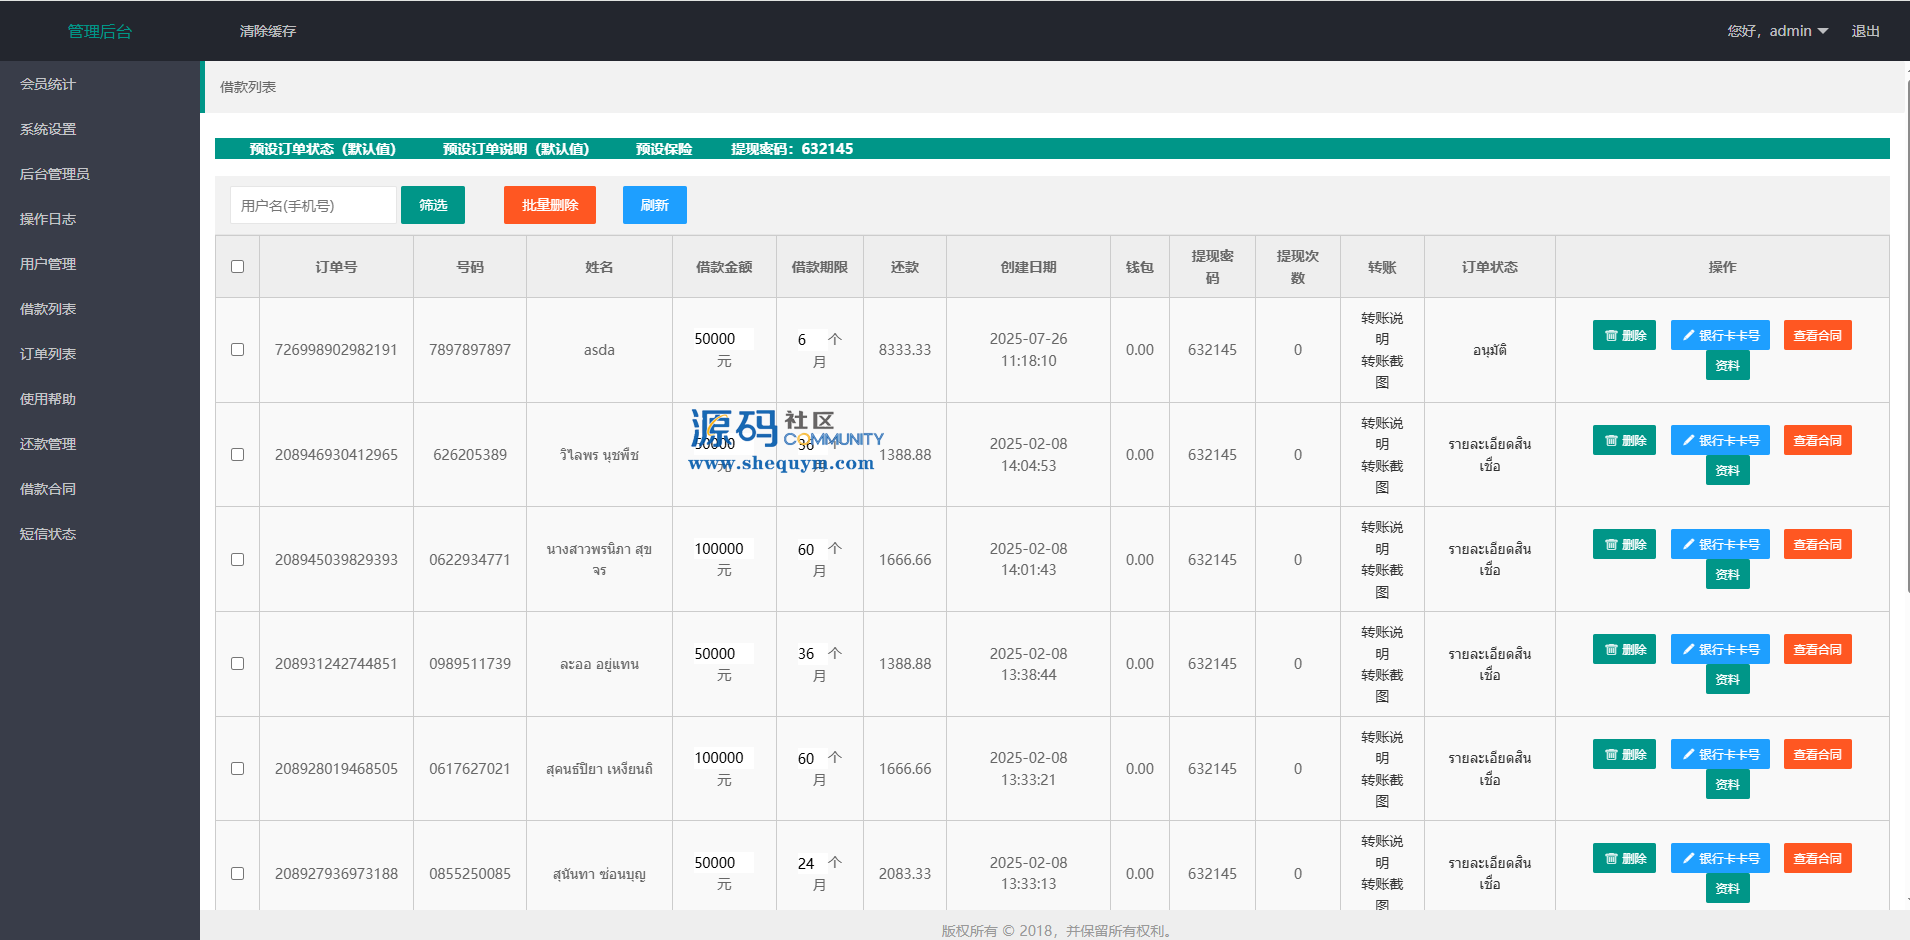Edit bank card for order 208931242744851

pyautogui.click(x=1720, y=649)
